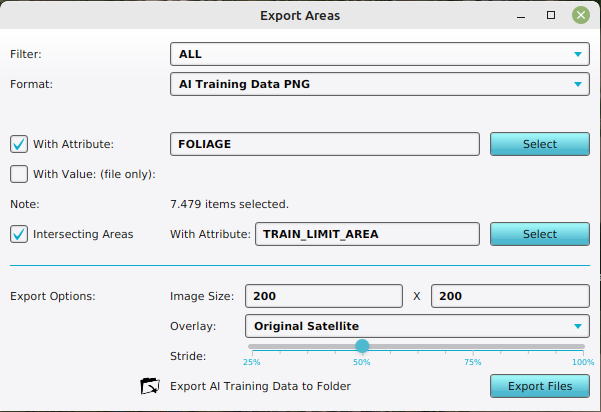Close the Export Areas dialog
This screenshot has height=412, width=601.
pyautogui.click(x=580, y=15)
